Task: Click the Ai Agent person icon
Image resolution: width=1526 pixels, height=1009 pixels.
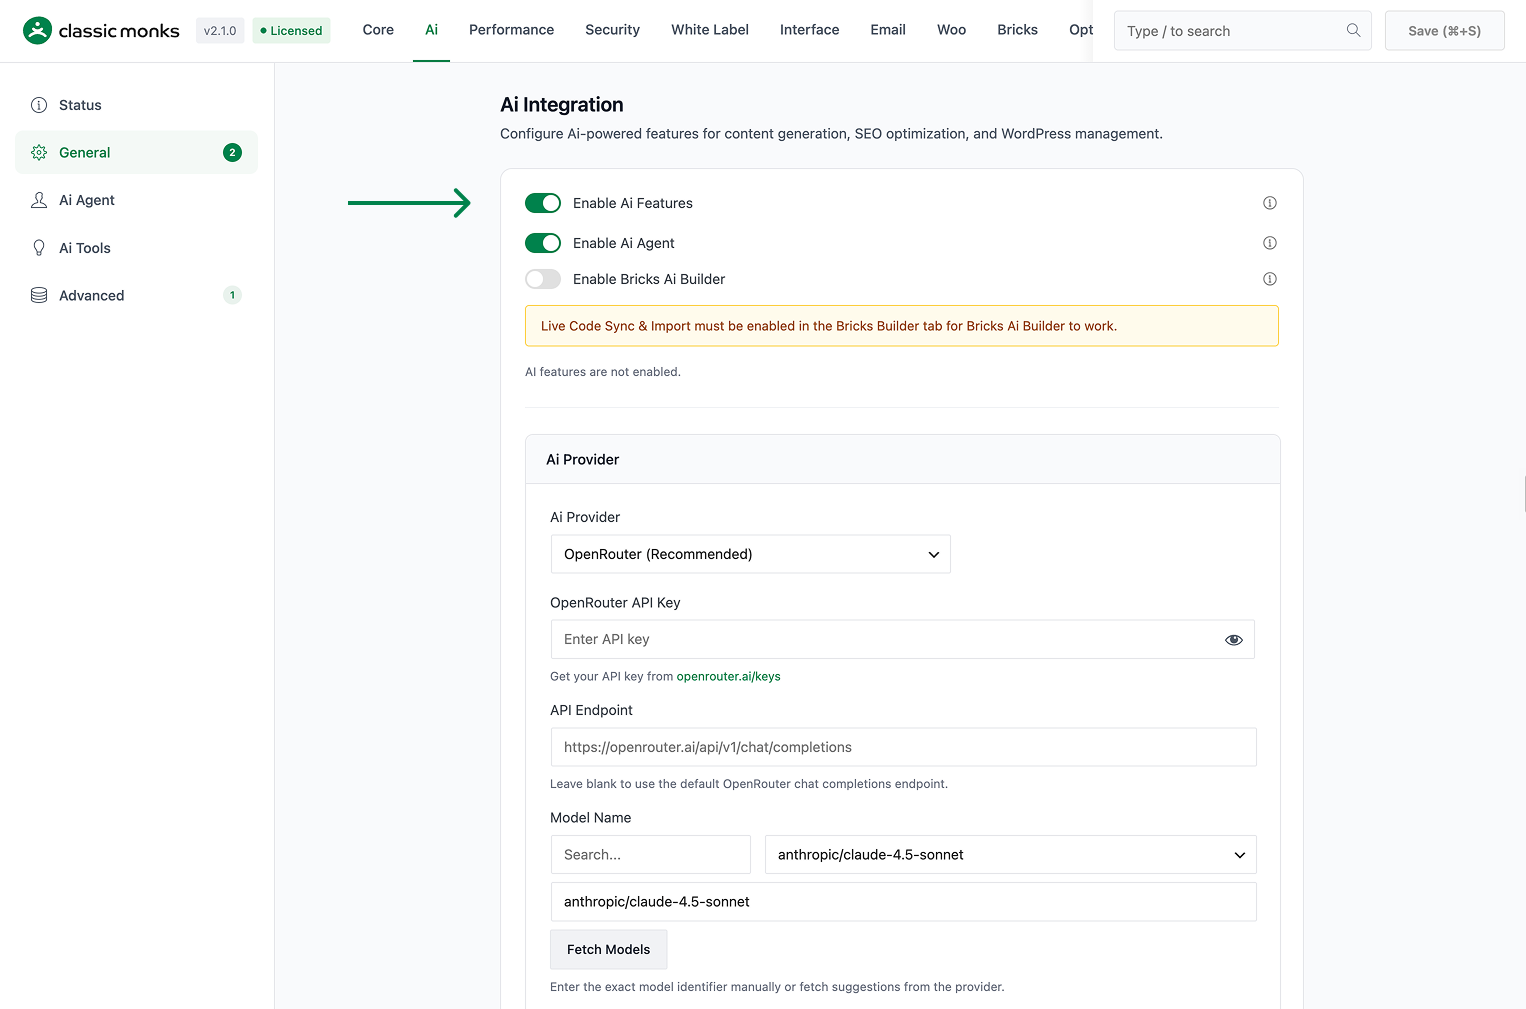Action: pos(39,200)
